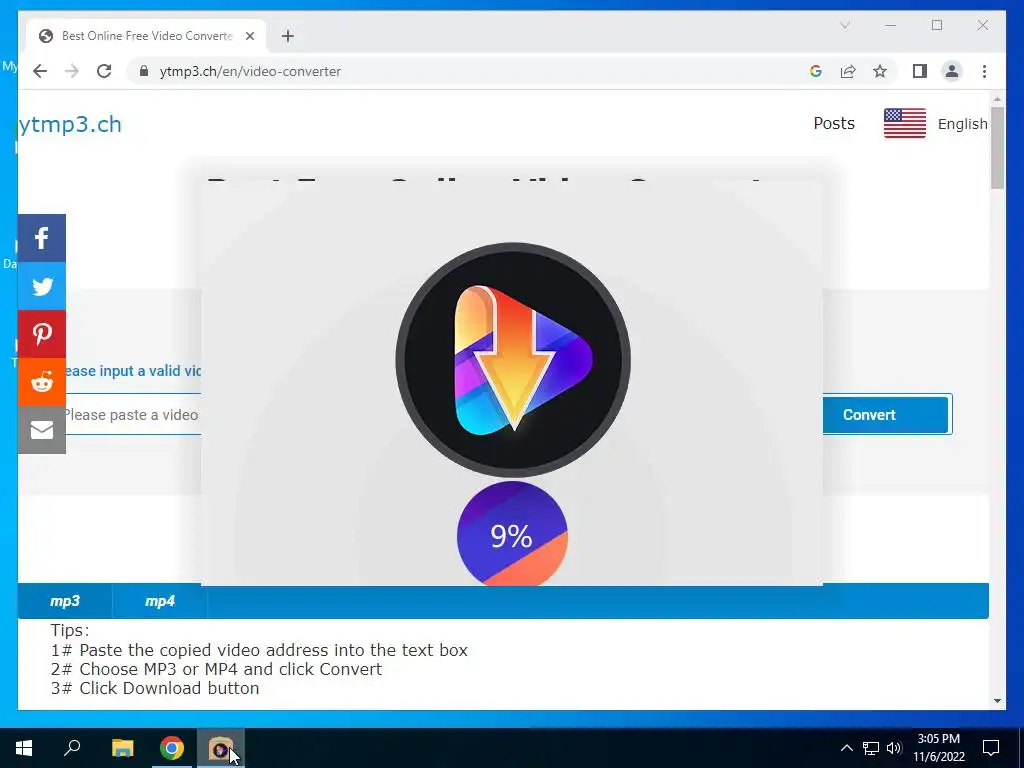The image size is (1024, 768).
Task: Open the English language selector
Action: [963, 124]
